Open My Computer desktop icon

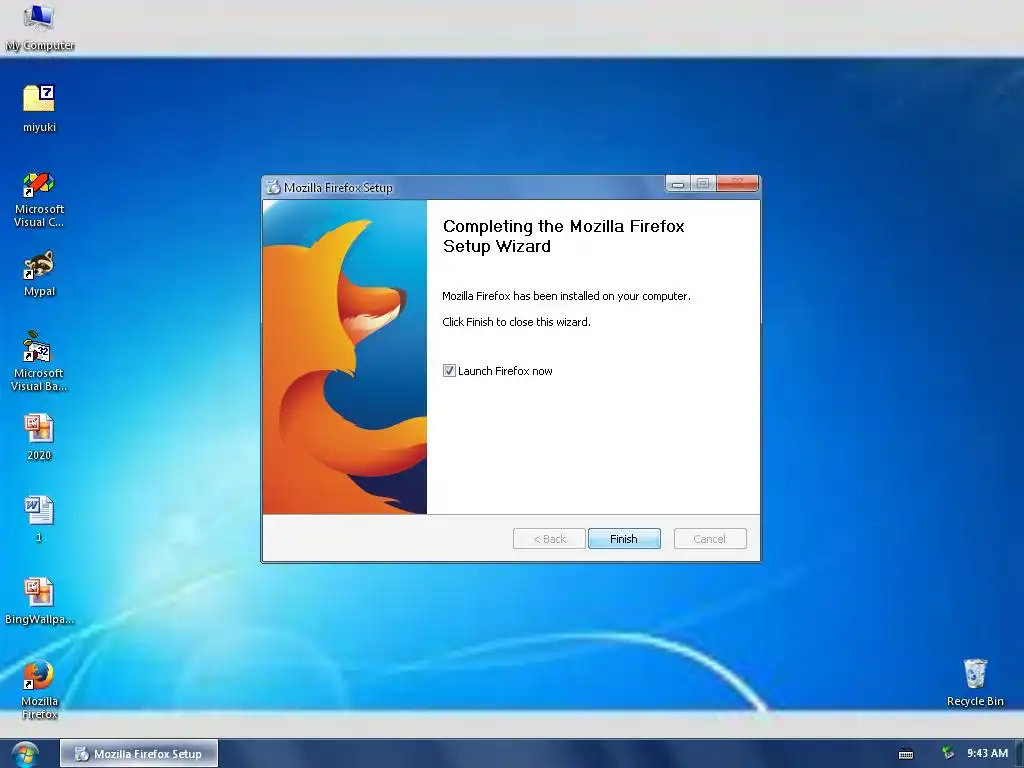(39, 27)
